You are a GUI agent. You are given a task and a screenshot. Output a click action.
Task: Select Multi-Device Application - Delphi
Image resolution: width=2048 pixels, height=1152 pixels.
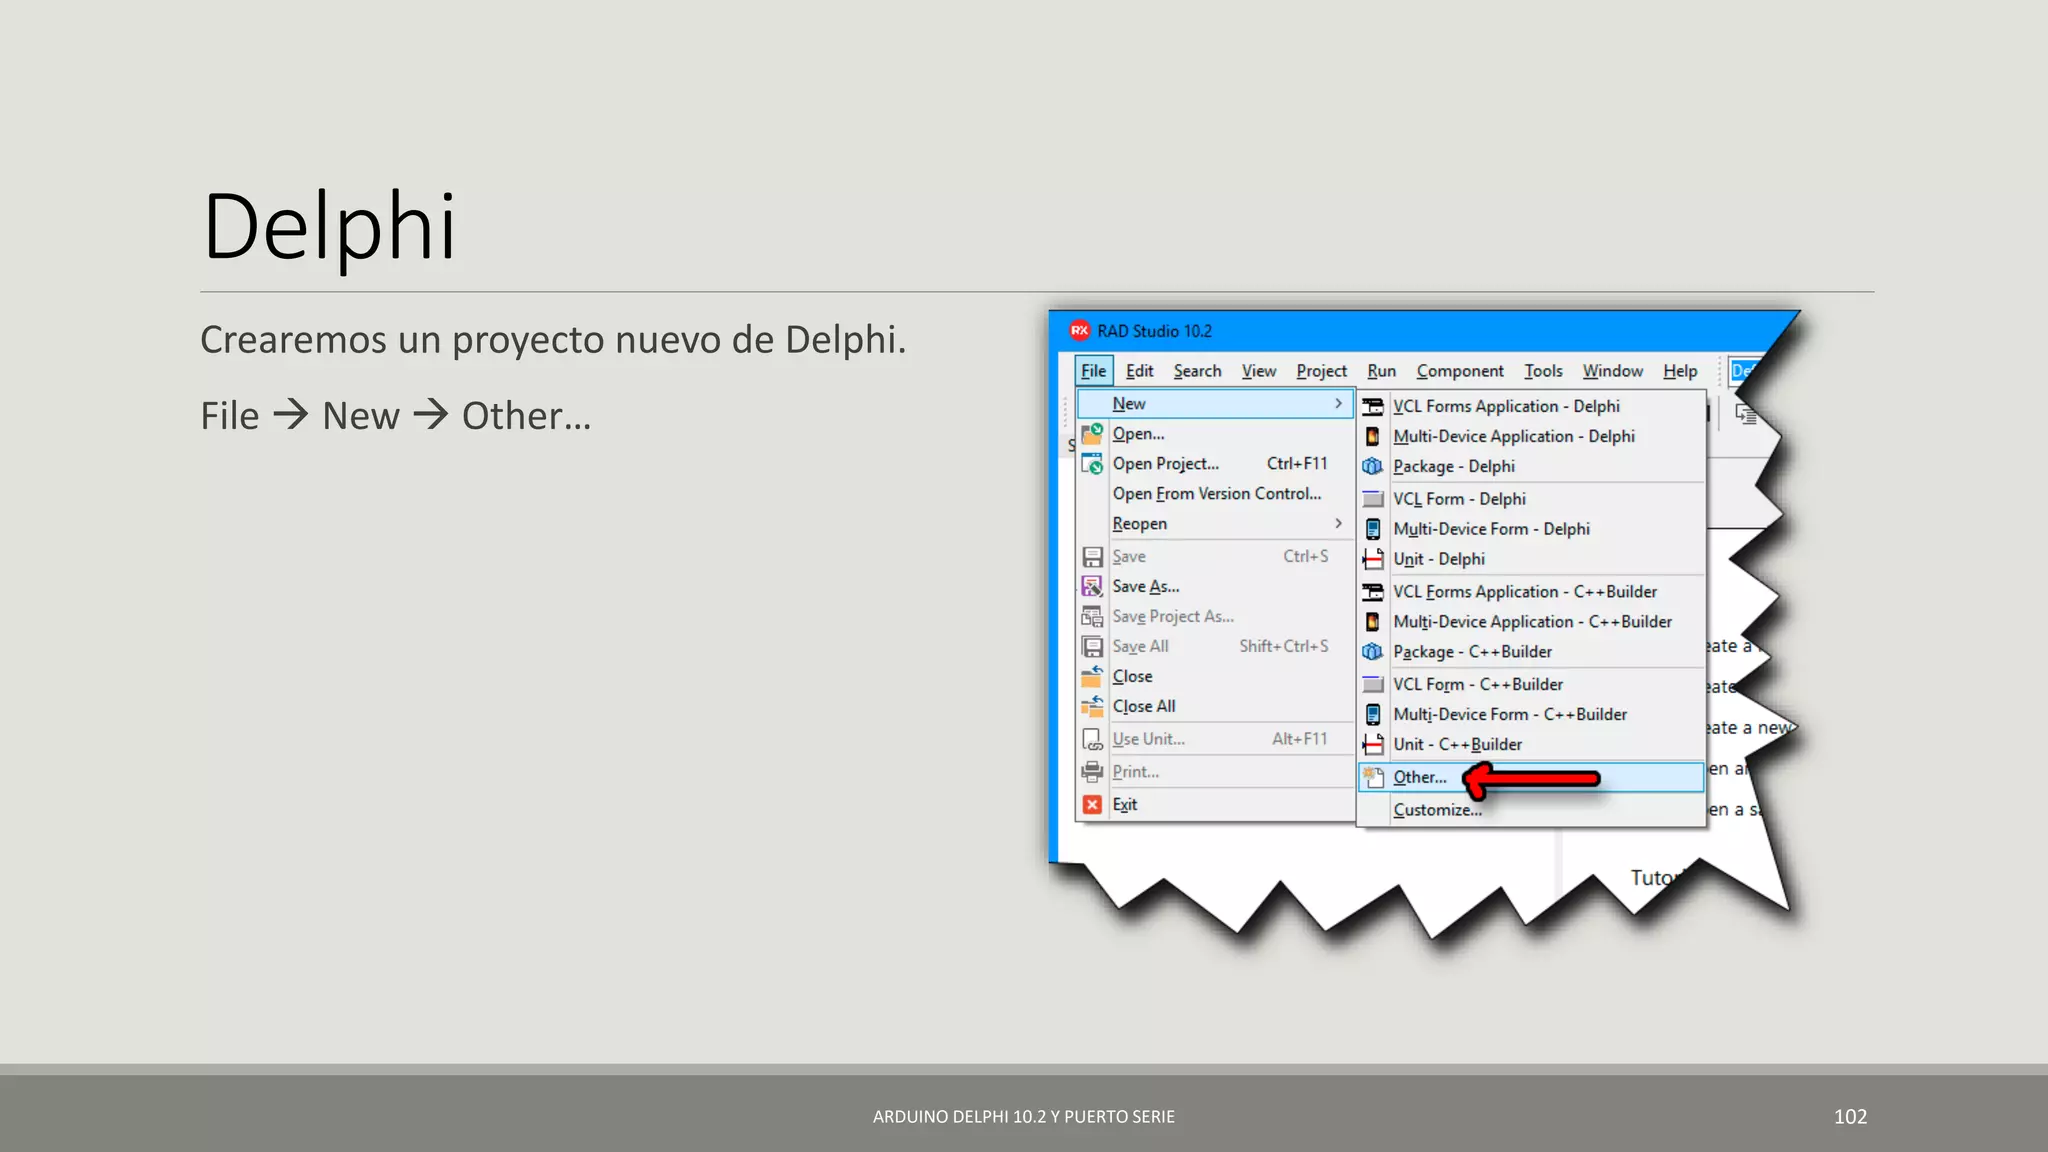pos(1531,436)
